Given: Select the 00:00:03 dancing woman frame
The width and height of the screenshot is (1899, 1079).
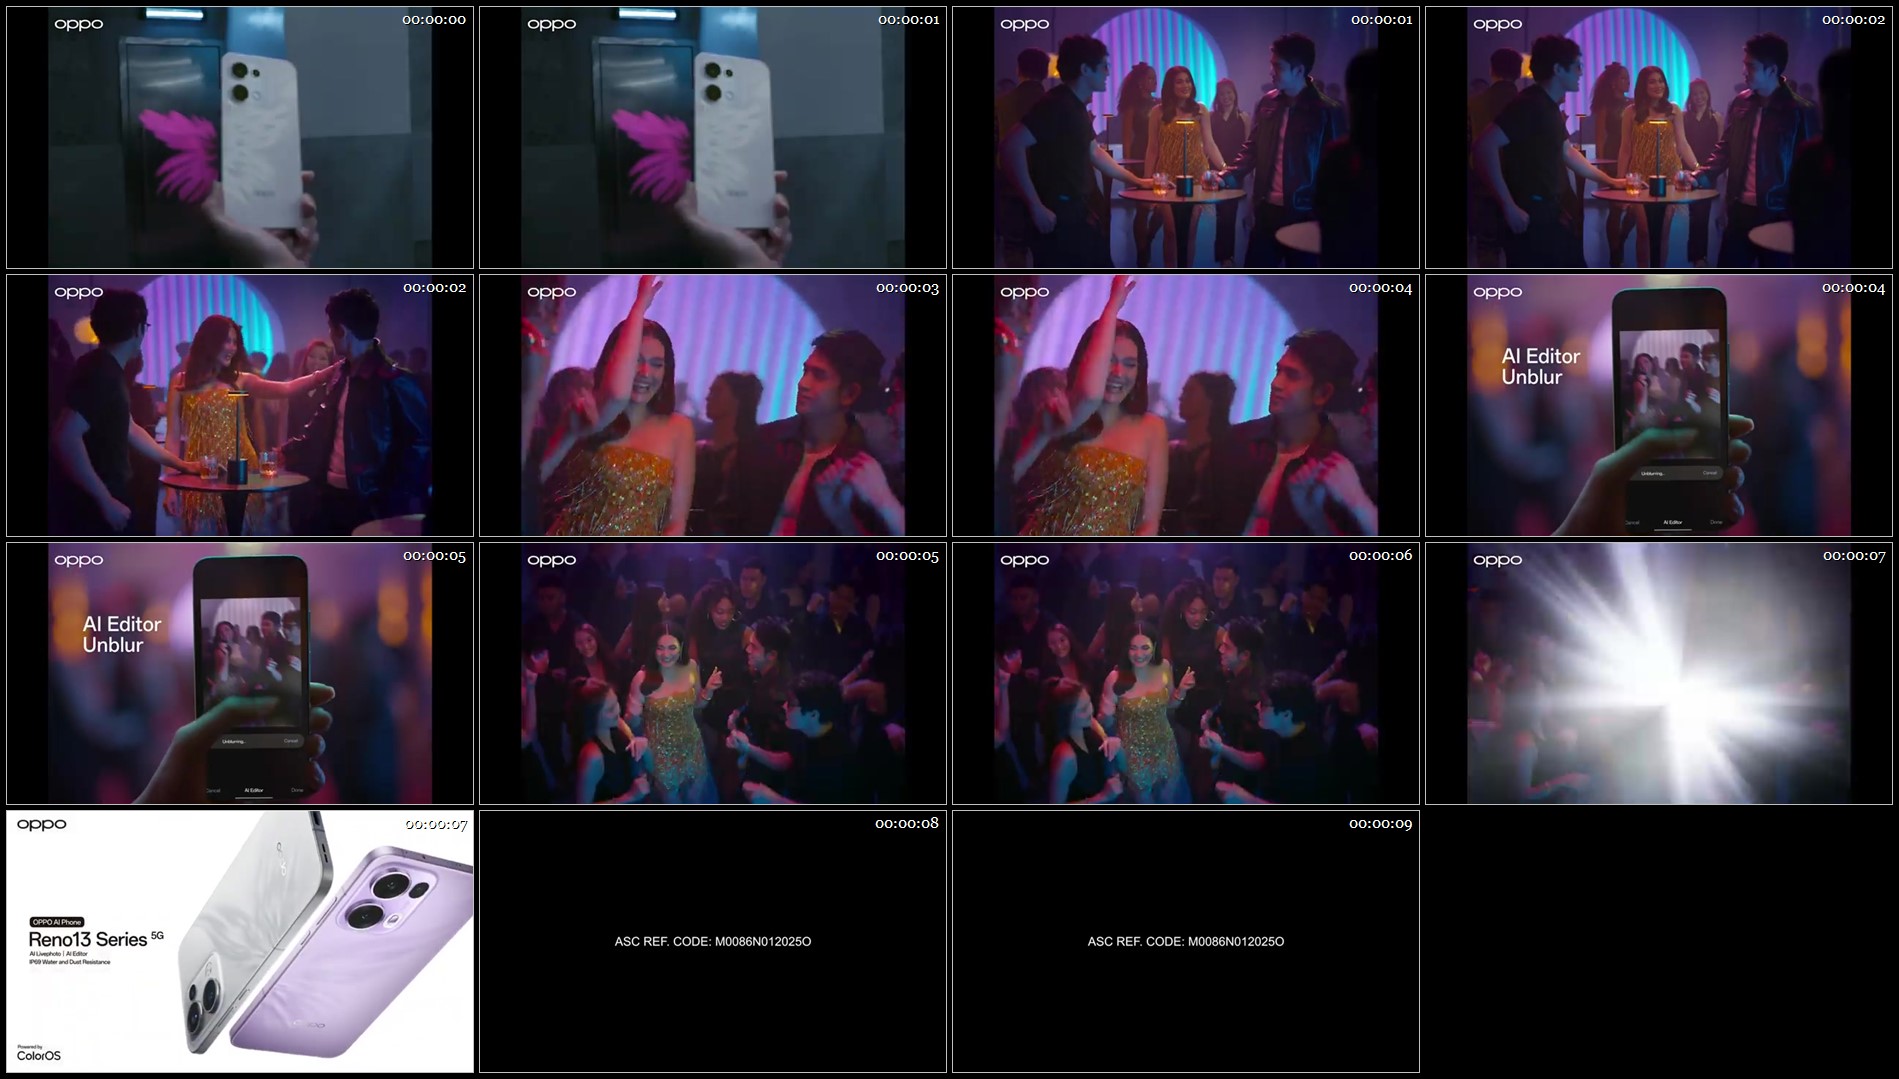Looking at the screenshot, I should coord(713,406).
